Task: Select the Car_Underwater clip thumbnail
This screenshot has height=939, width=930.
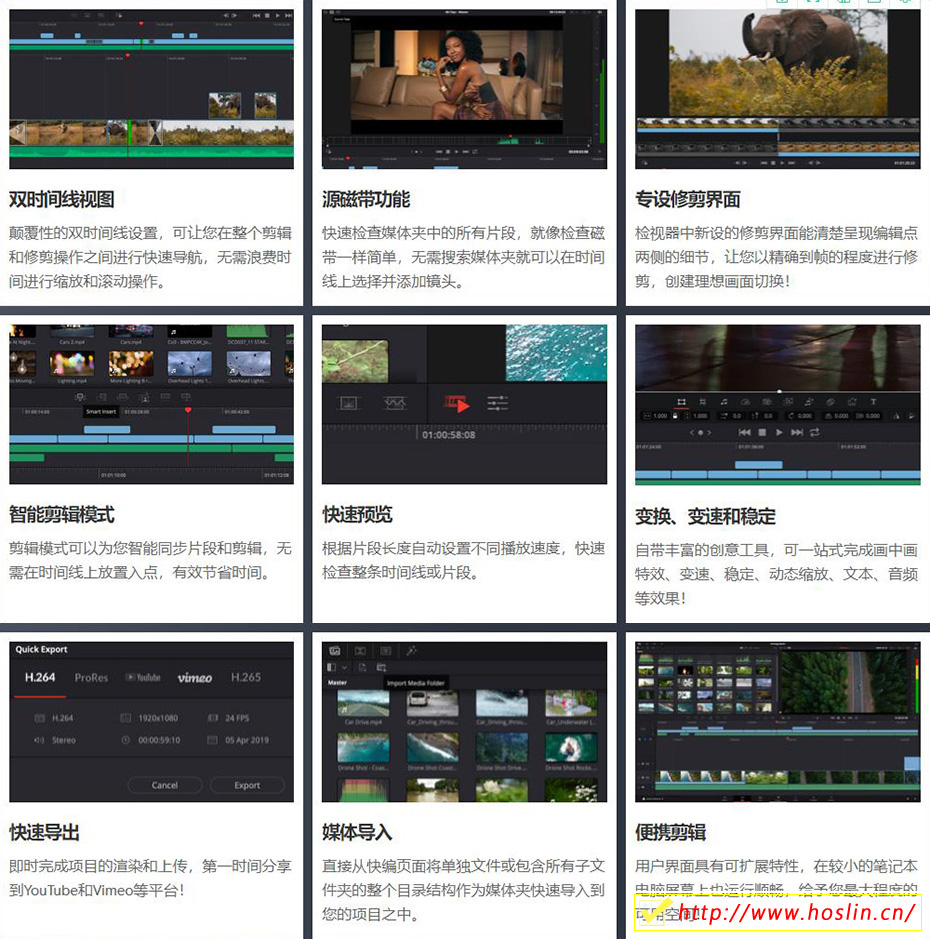Action: pyautogui.click(x=571, y=704)
